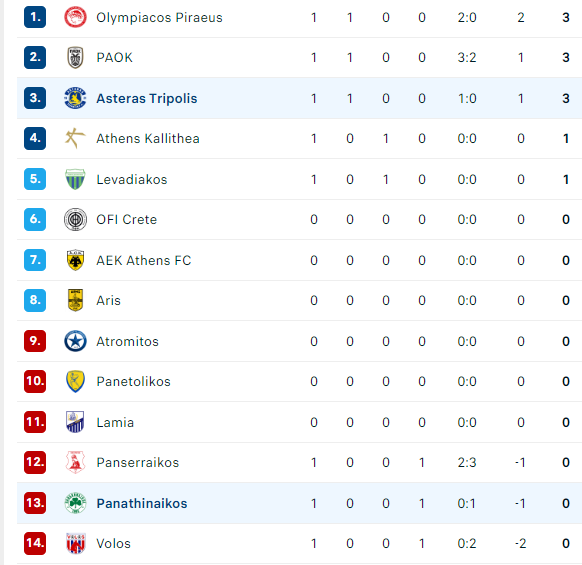Click the Levadiakos green striped crest
Screen dimensions: 582x565
(75, 179)
